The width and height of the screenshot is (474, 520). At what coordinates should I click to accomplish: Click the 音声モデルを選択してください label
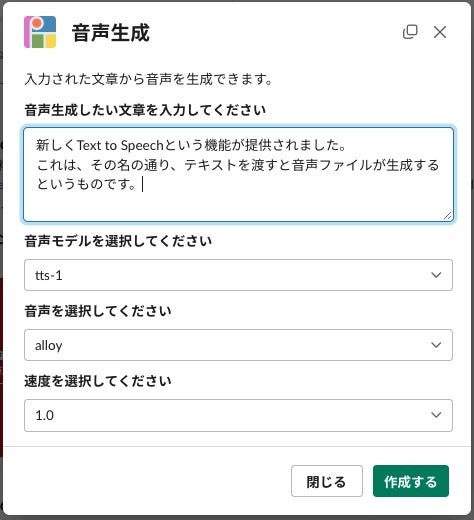click(118, 241)
